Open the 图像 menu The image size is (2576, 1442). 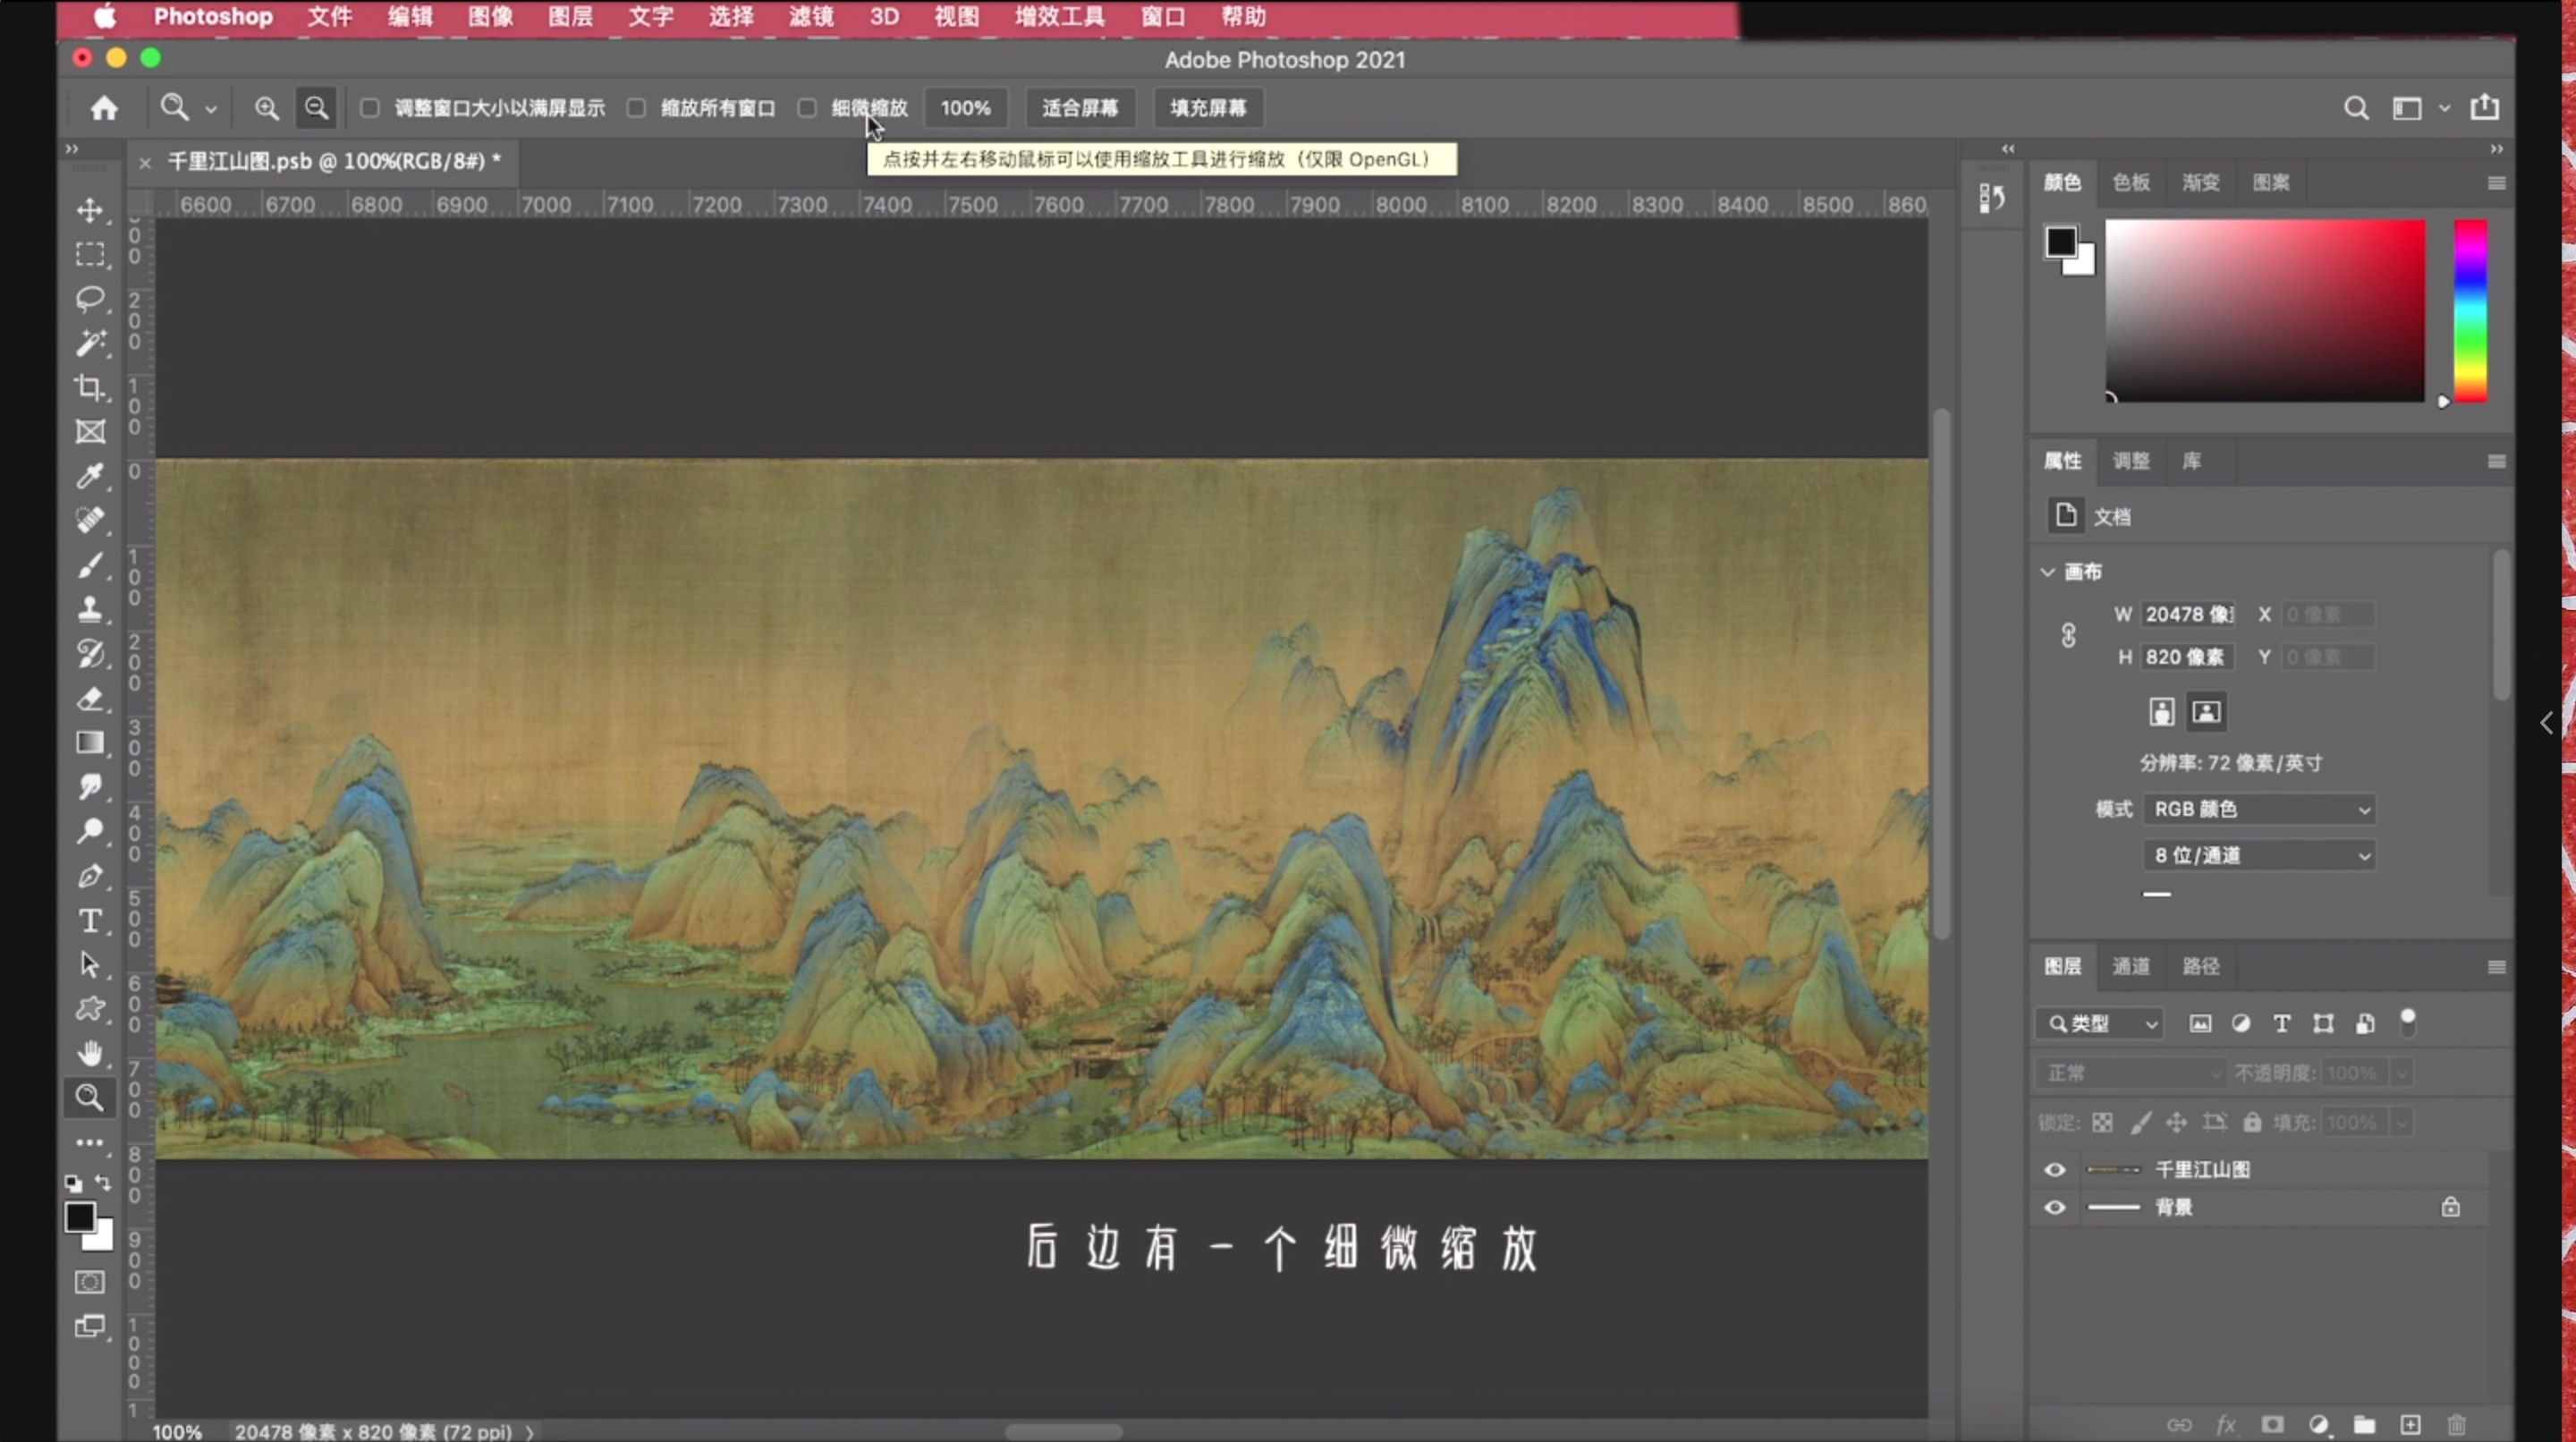coord(491,17)
